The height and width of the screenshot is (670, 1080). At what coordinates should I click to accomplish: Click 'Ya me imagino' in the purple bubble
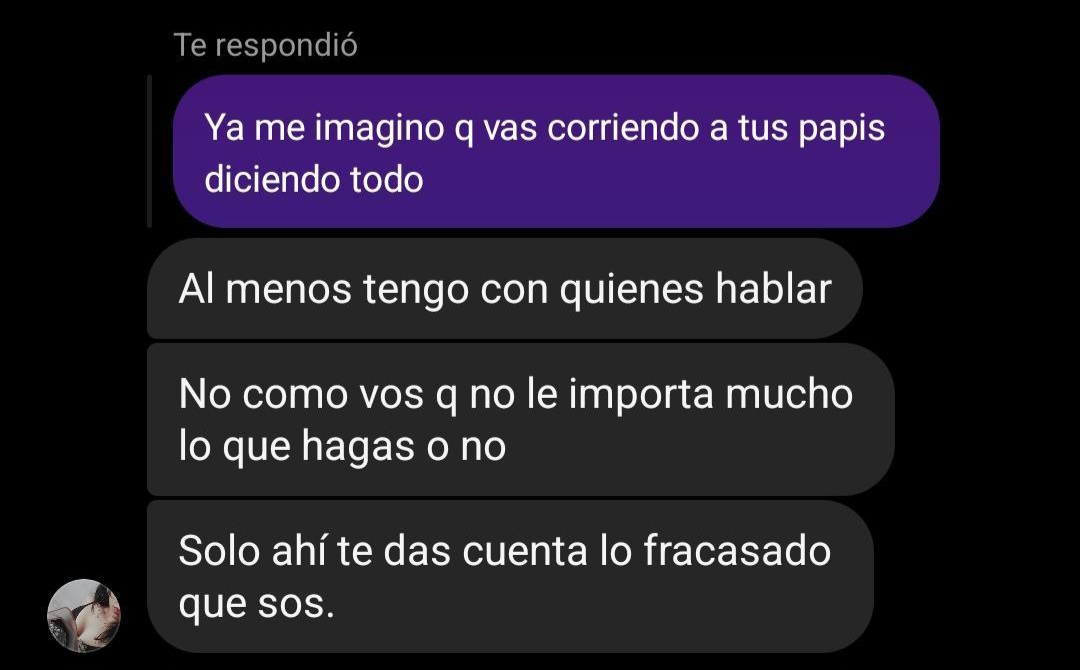[324, 129]
